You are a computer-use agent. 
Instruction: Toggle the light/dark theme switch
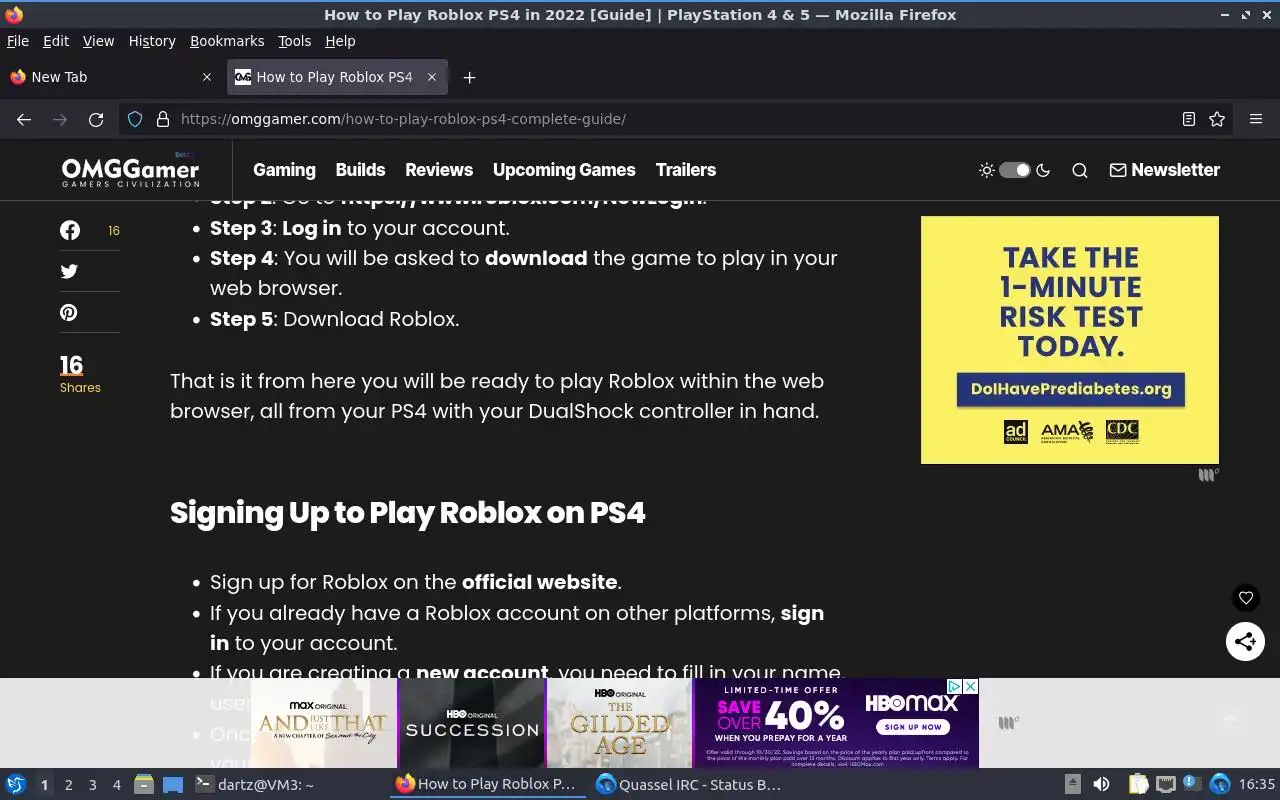(1015, 170)
